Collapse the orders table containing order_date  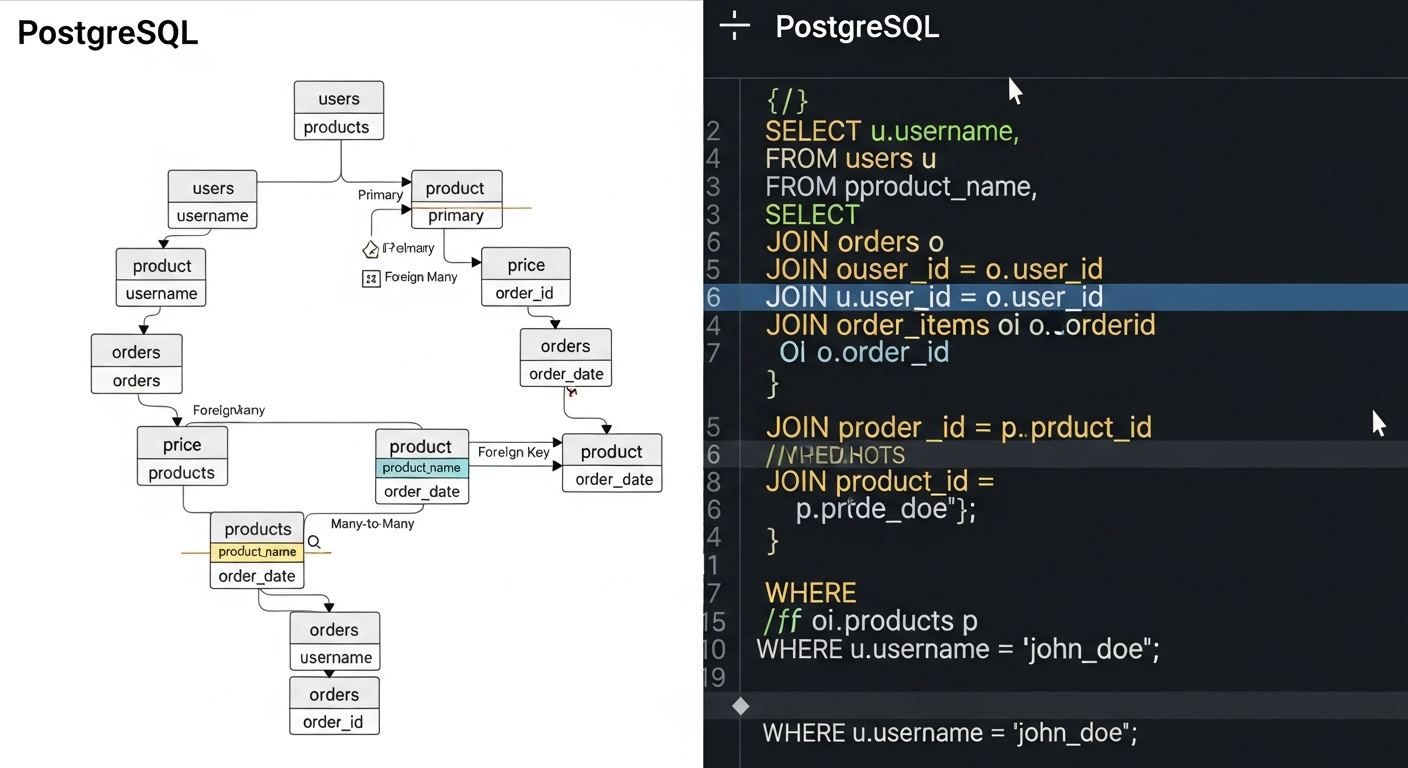[565, 345]
